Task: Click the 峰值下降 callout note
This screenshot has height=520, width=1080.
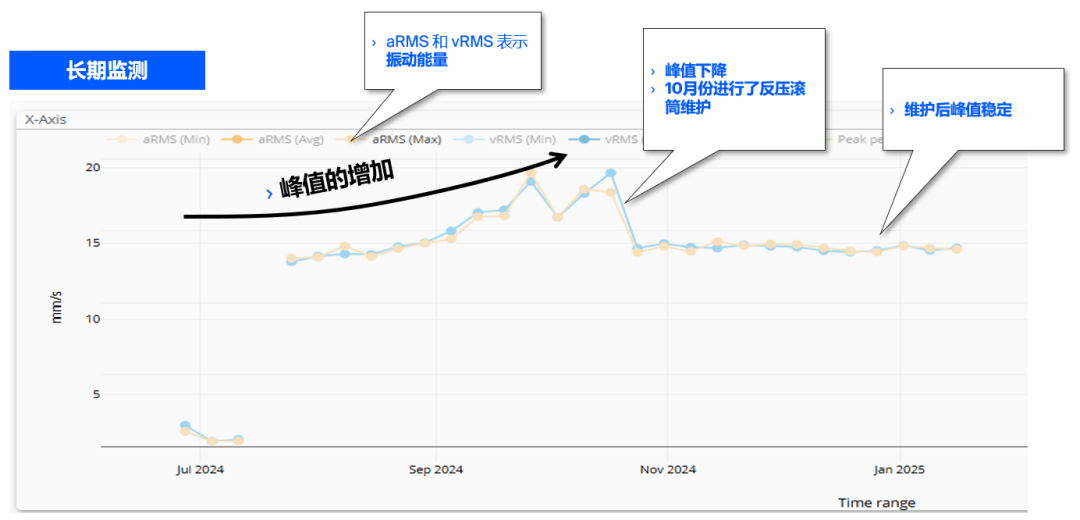Action: pyautogui.click(x=735, y=89)
